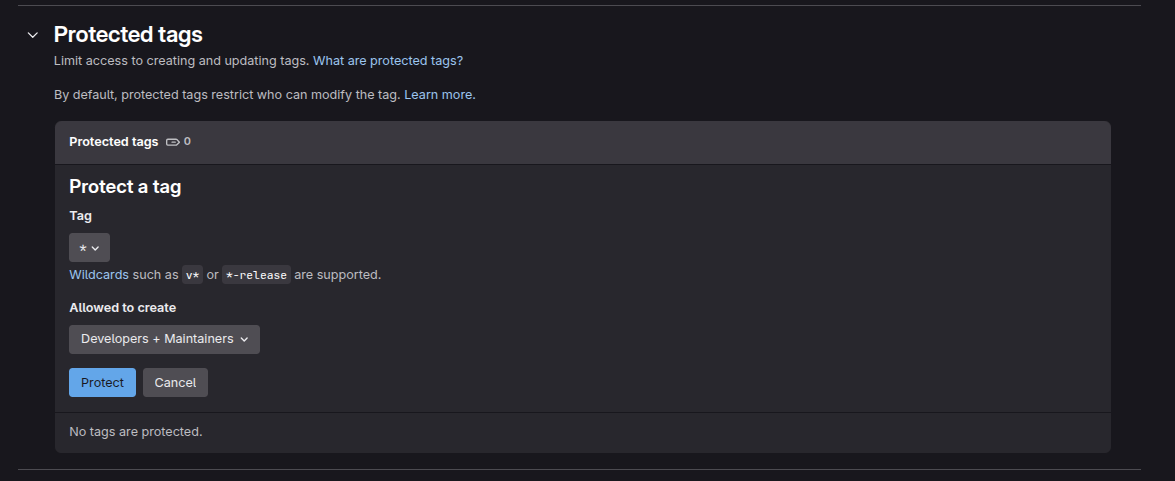Click the *-release wildcard example code
1175x481 pixels.
256,275
